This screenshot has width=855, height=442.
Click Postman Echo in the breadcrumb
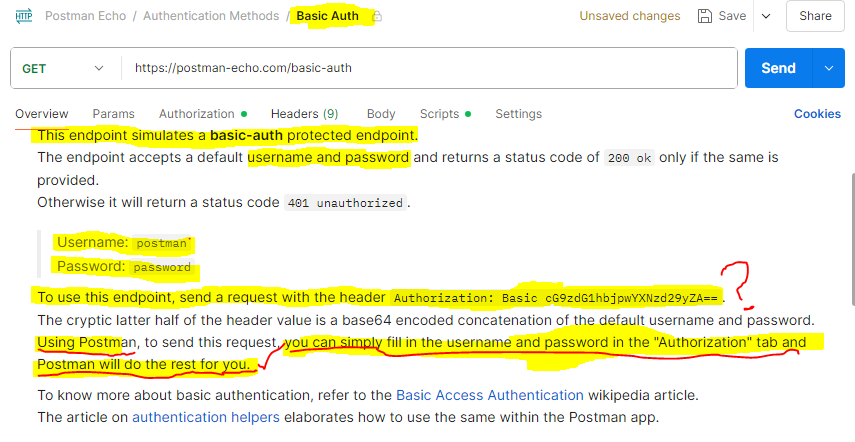[90, 16]
